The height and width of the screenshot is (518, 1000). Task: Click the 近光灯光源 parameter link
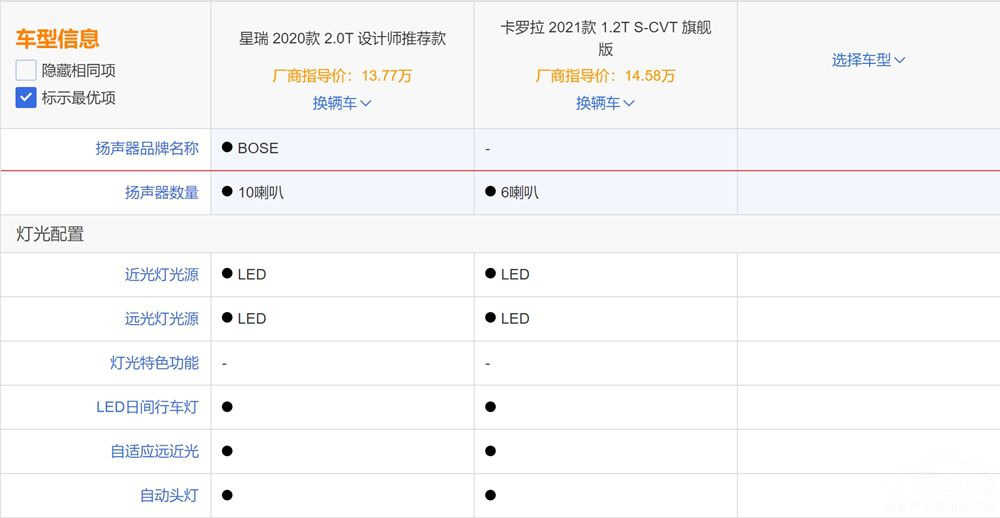[x=162, y=274]
